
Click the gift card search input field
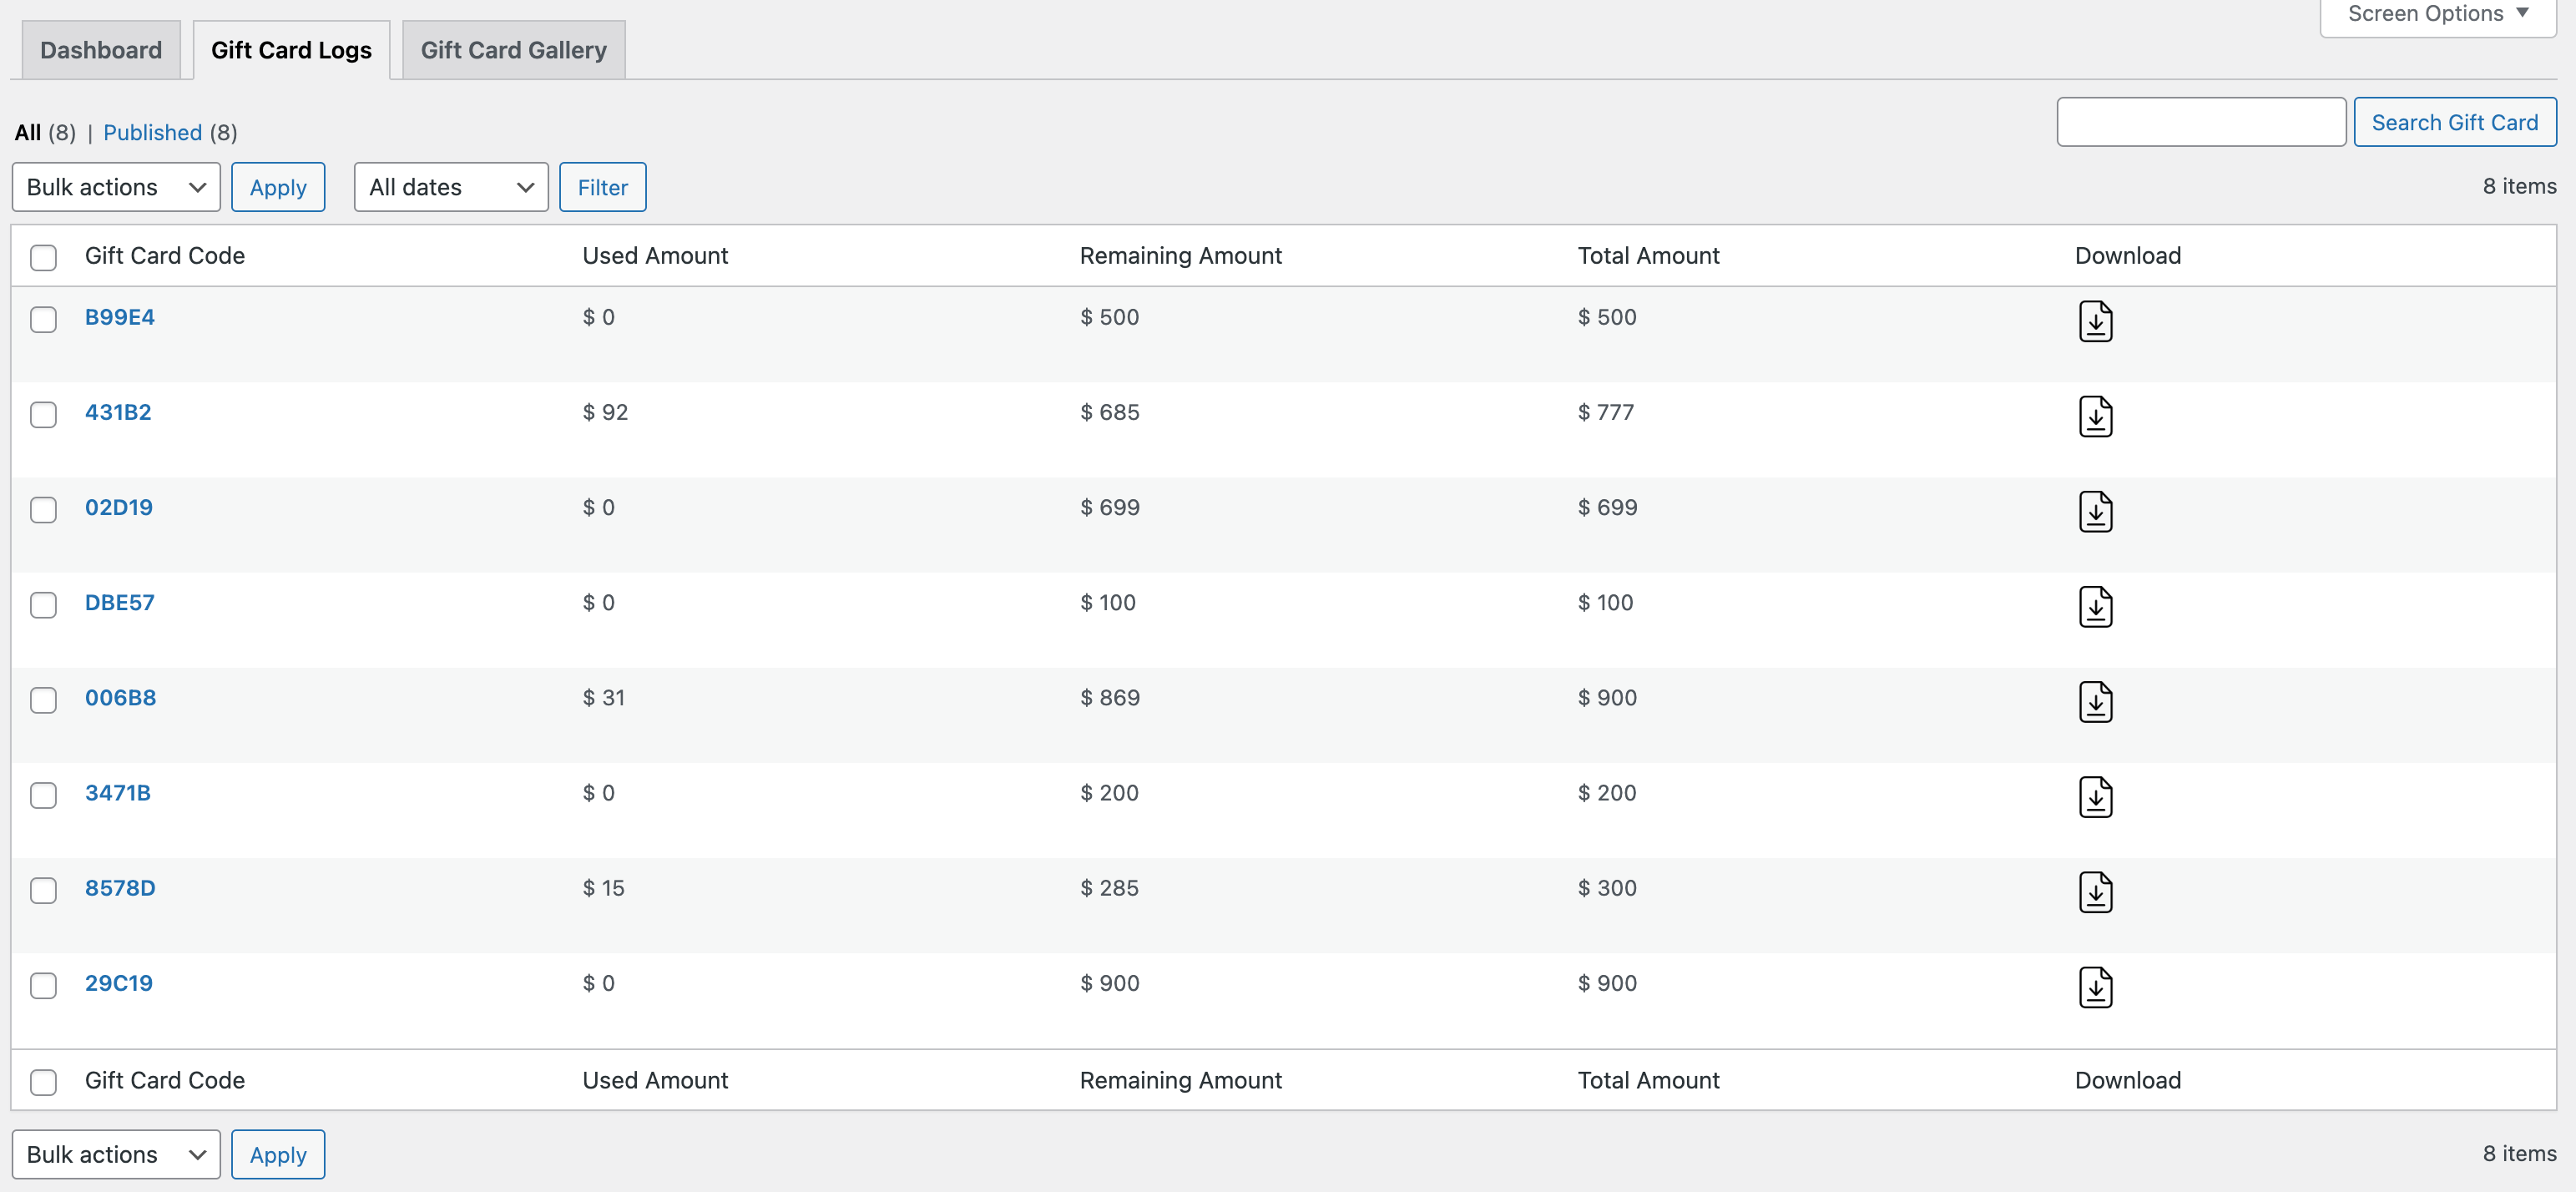click(2200, 122)
